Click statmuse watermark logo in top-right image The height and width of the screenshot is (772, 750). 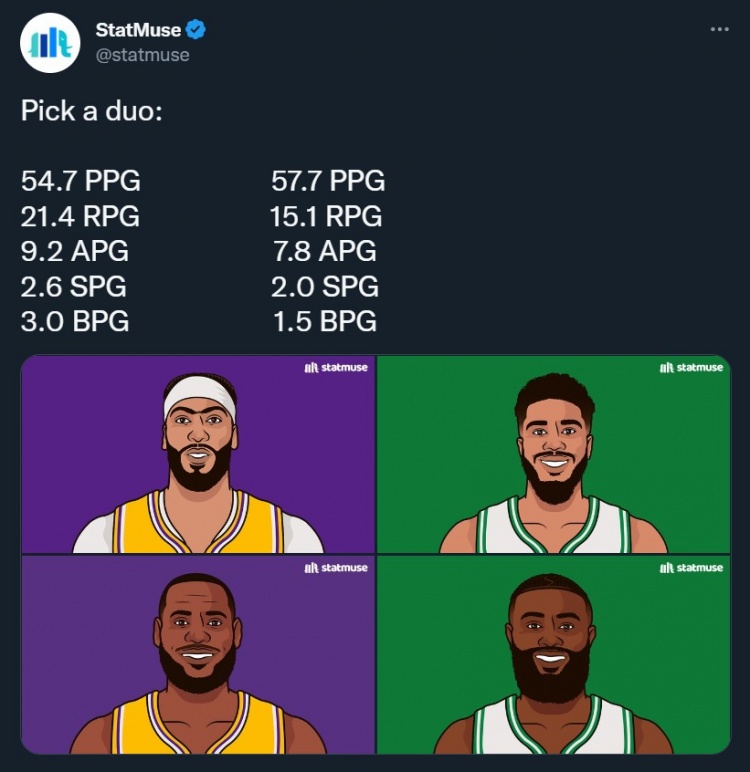(x=691, y=368)
